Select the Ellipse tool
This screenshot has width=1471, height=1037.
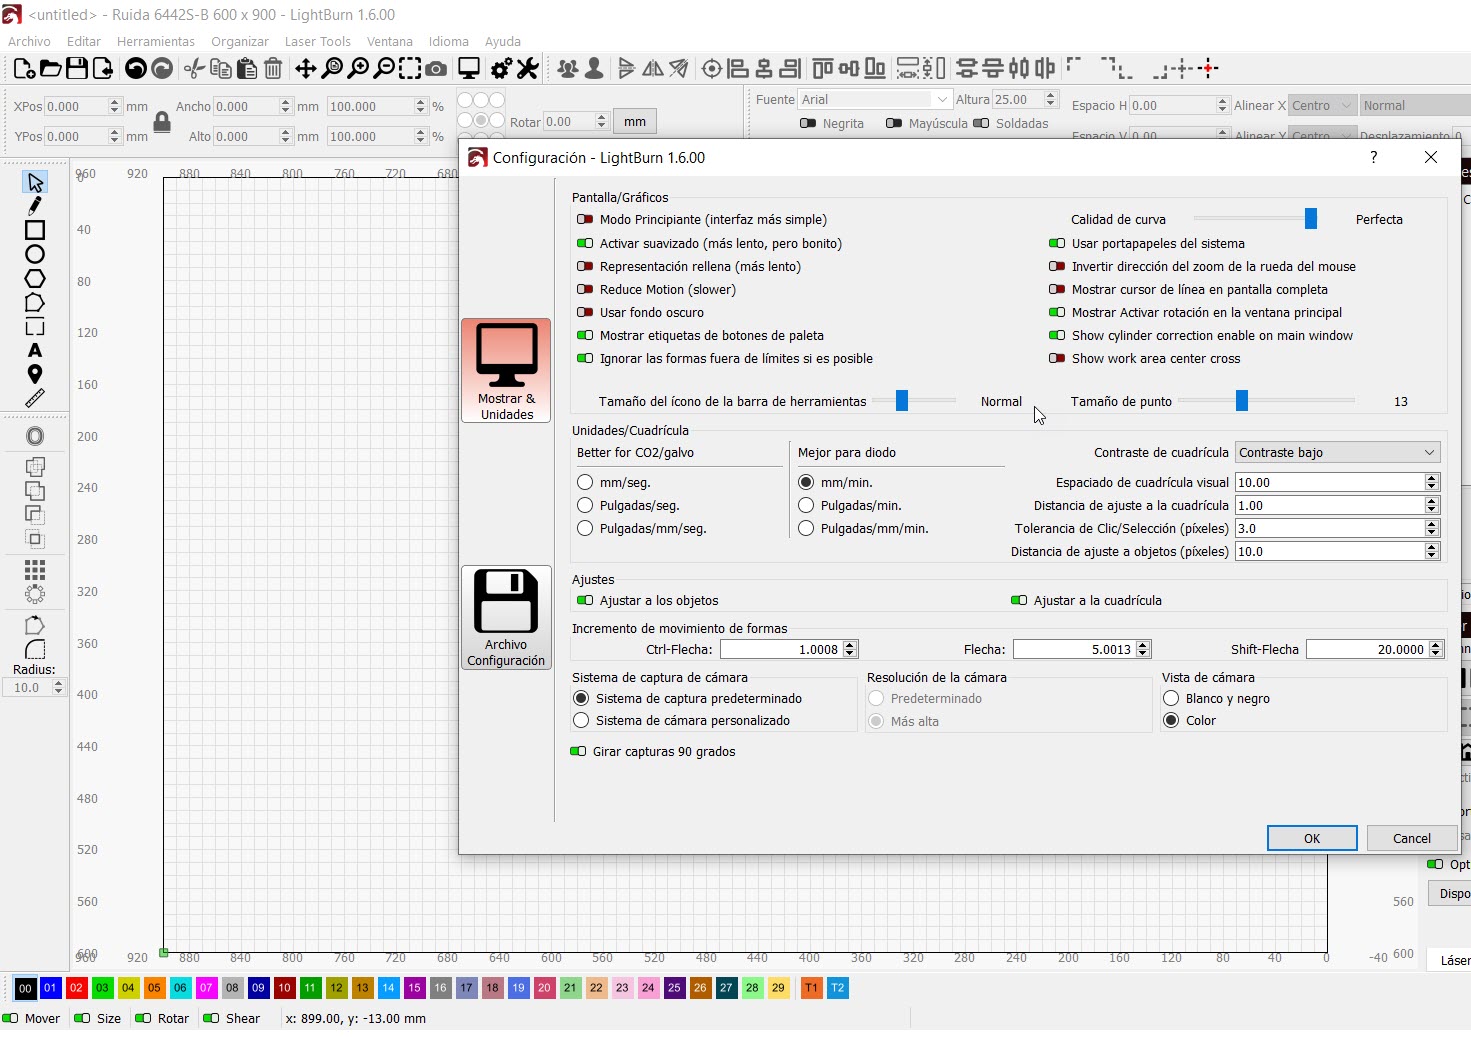point(35,254)
